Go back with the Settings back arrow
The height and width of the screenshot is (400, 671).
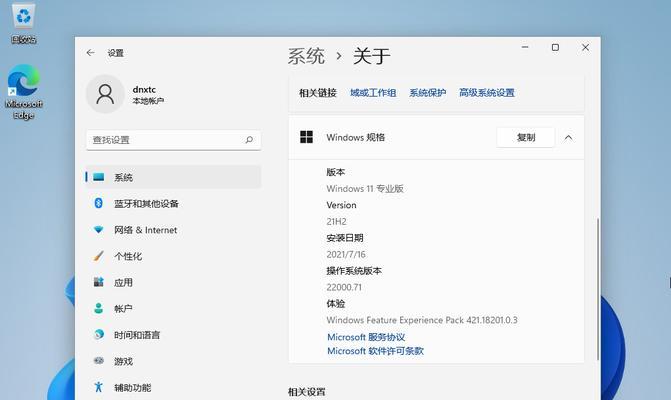(90, 53)
